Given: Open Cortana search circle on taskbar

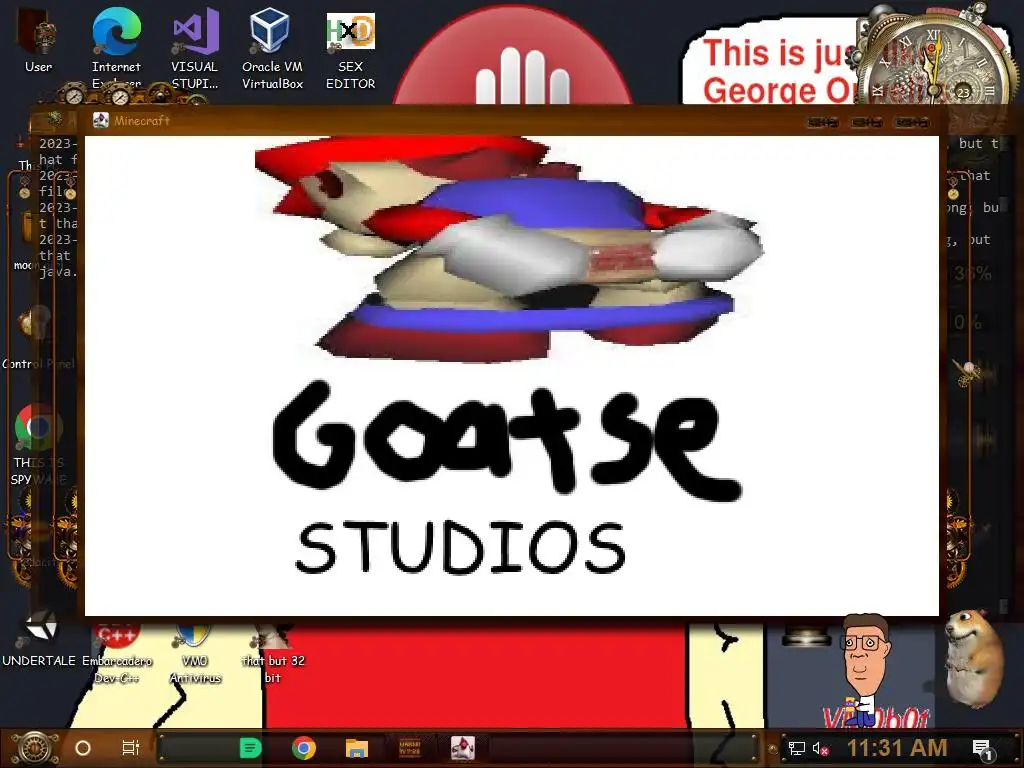Looking at the screenshot, I should click(x=83, y=748).
